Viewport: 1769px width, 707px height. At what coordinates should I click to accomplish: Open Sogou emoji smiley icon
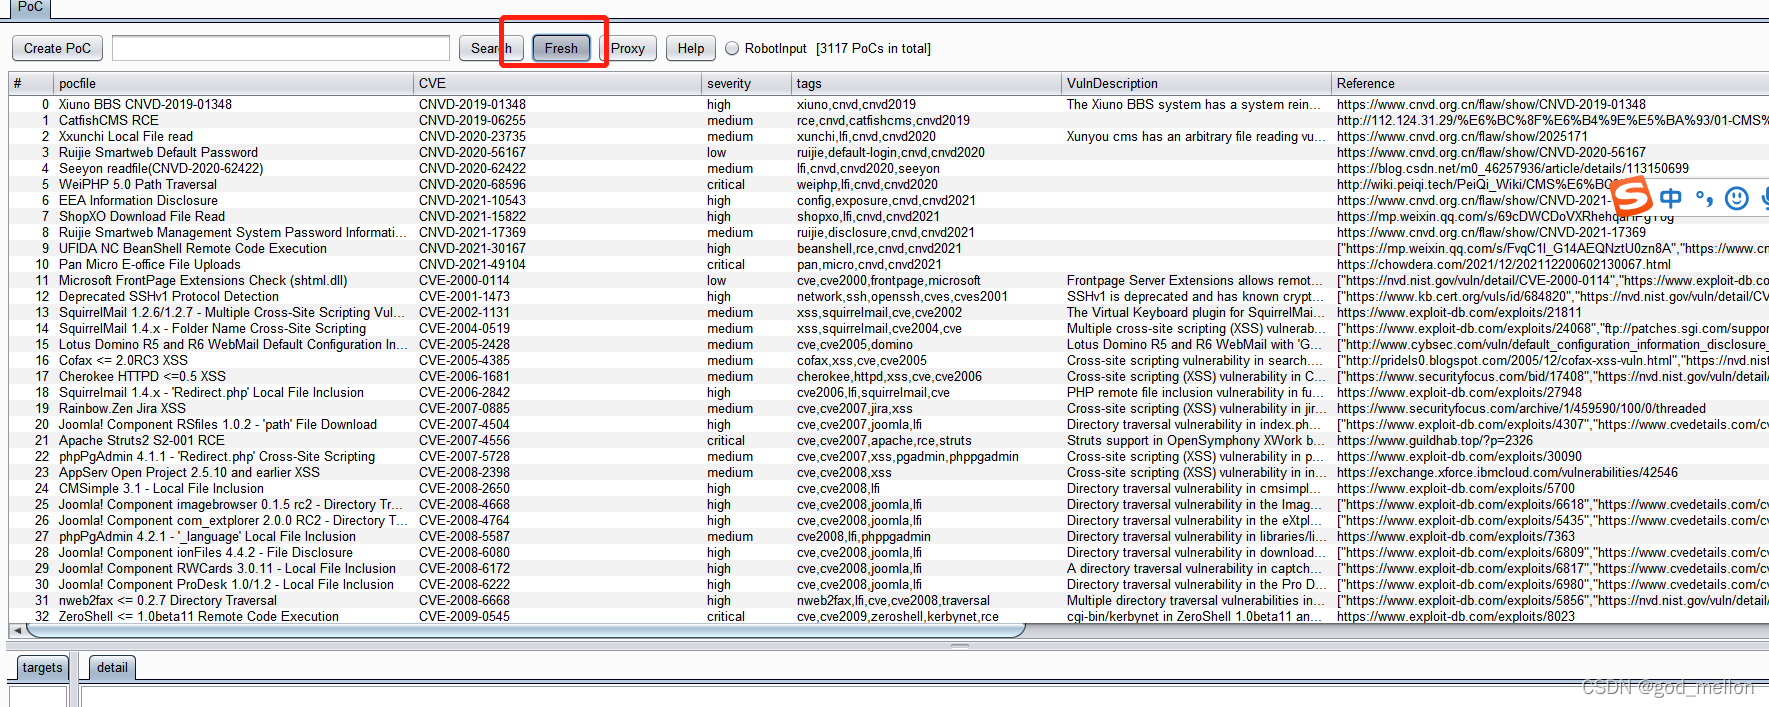[x=1737, y=198]
